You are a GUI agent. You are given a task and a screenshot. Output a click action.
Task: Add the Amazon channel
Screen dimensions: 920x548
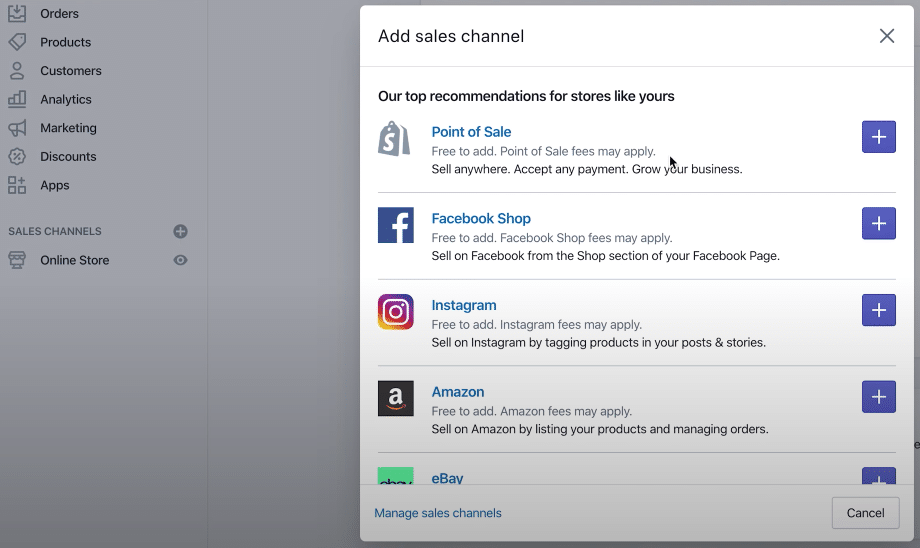point(878,397)
